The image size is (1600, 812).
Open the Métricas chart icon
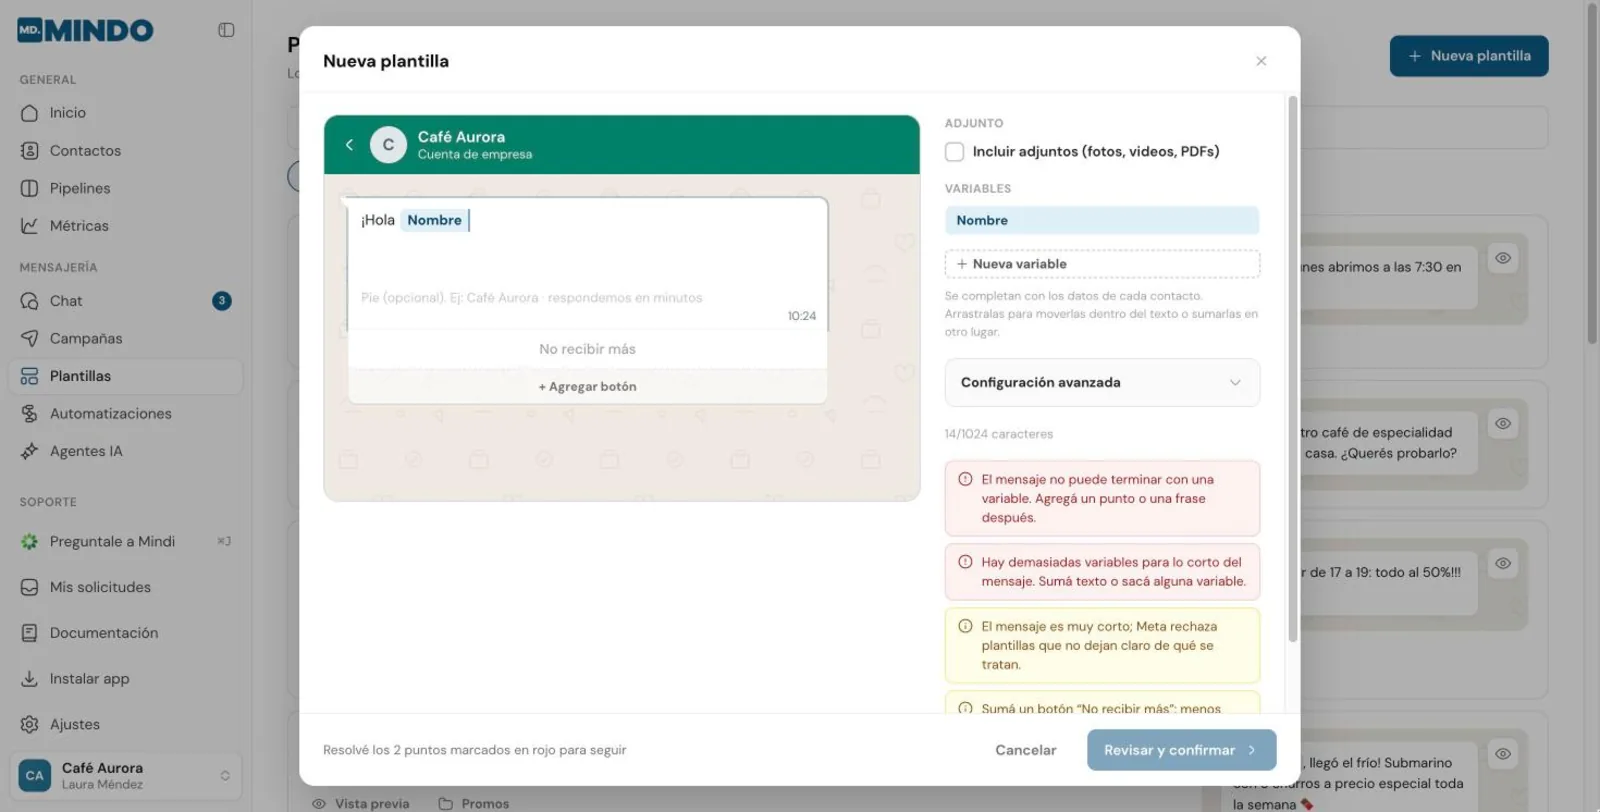coord(30,226)
